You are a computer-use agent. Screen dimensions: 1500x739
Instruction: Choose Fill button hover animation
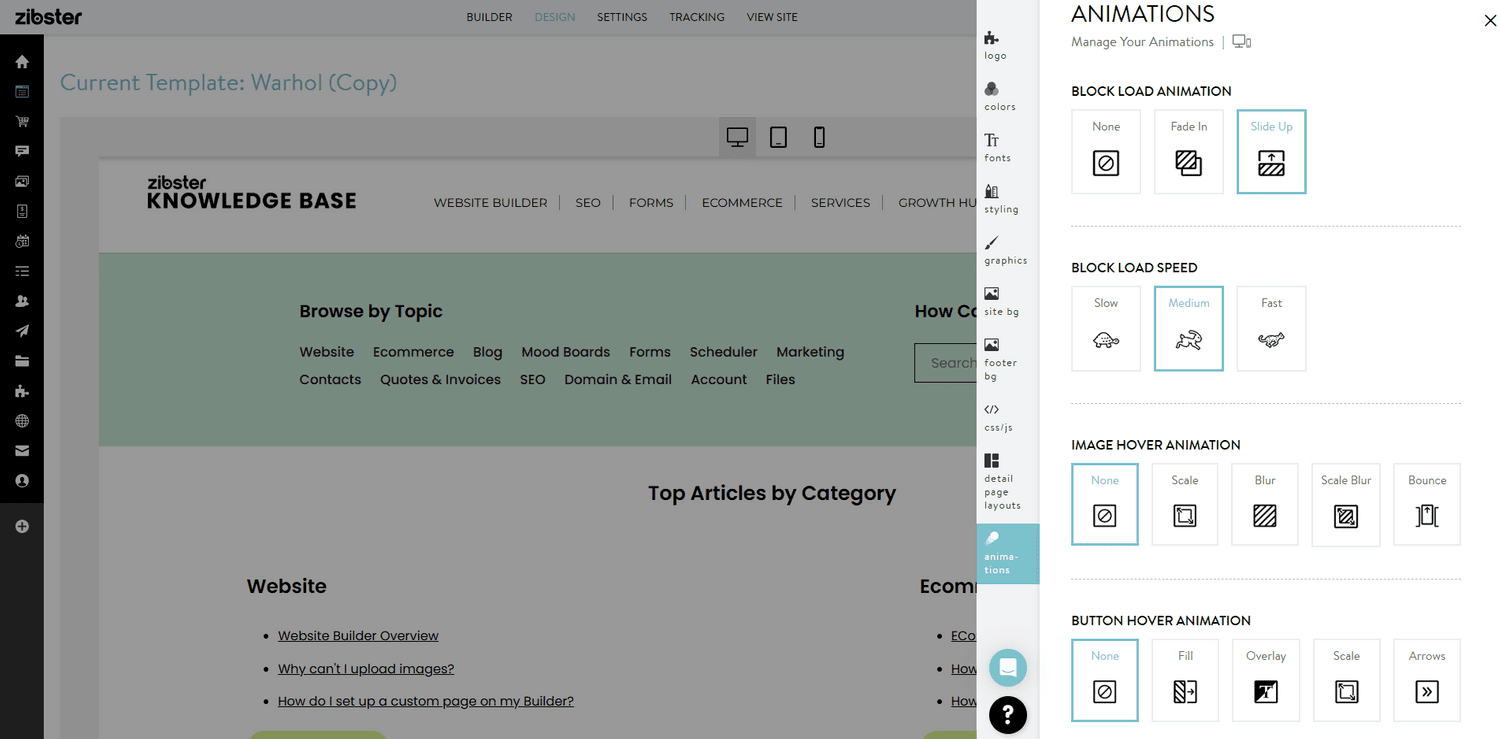pyautogui.click(x=1185, y=680)
